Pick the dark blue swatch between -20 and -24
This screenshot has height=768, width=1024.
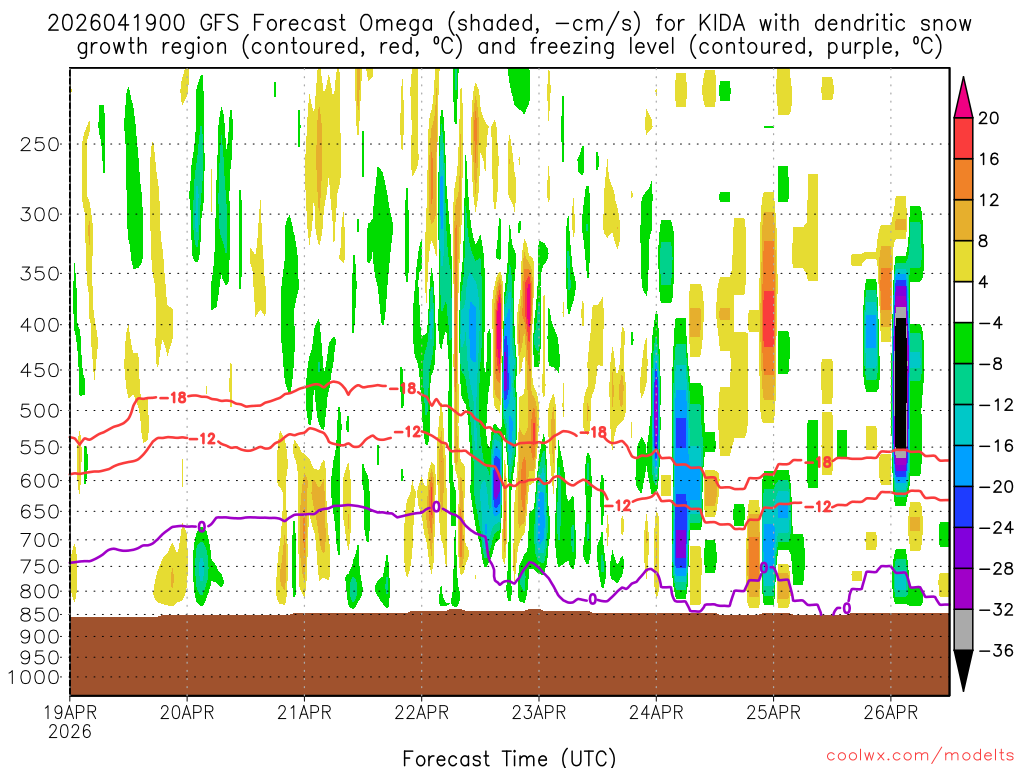pos(964,506)
